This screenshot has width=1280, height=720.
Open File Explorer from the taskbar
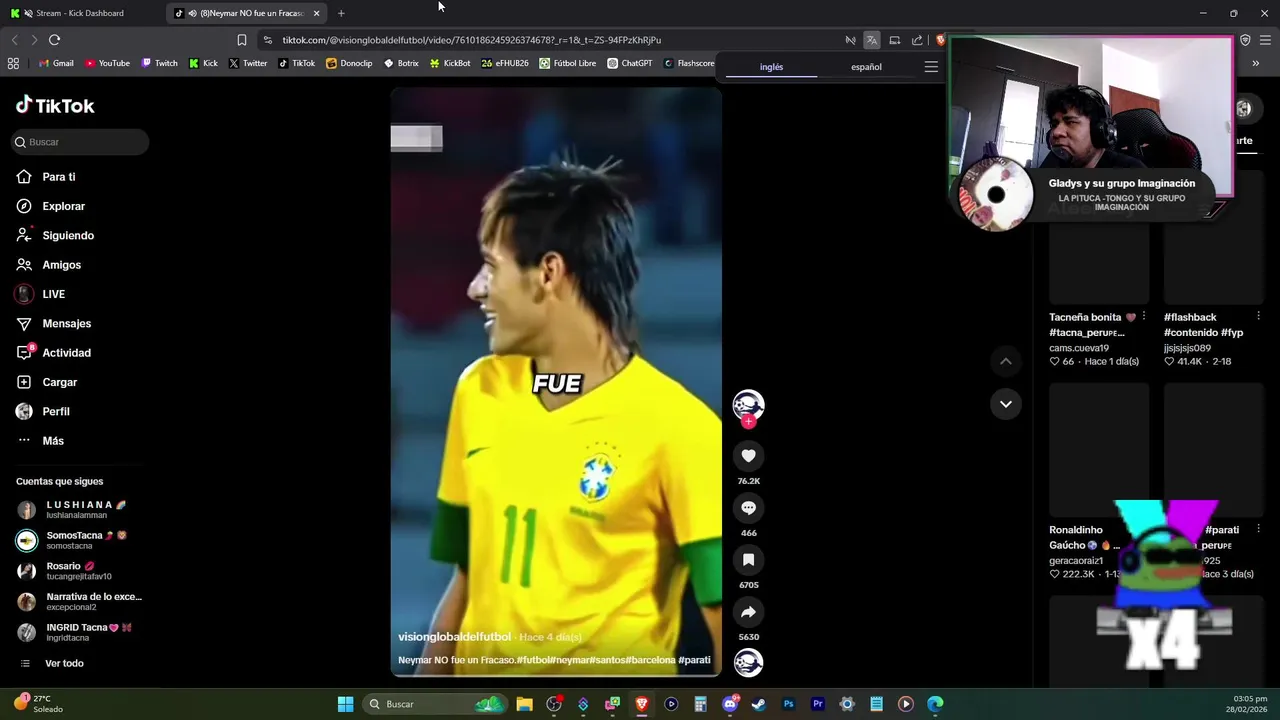pos(524,704)
